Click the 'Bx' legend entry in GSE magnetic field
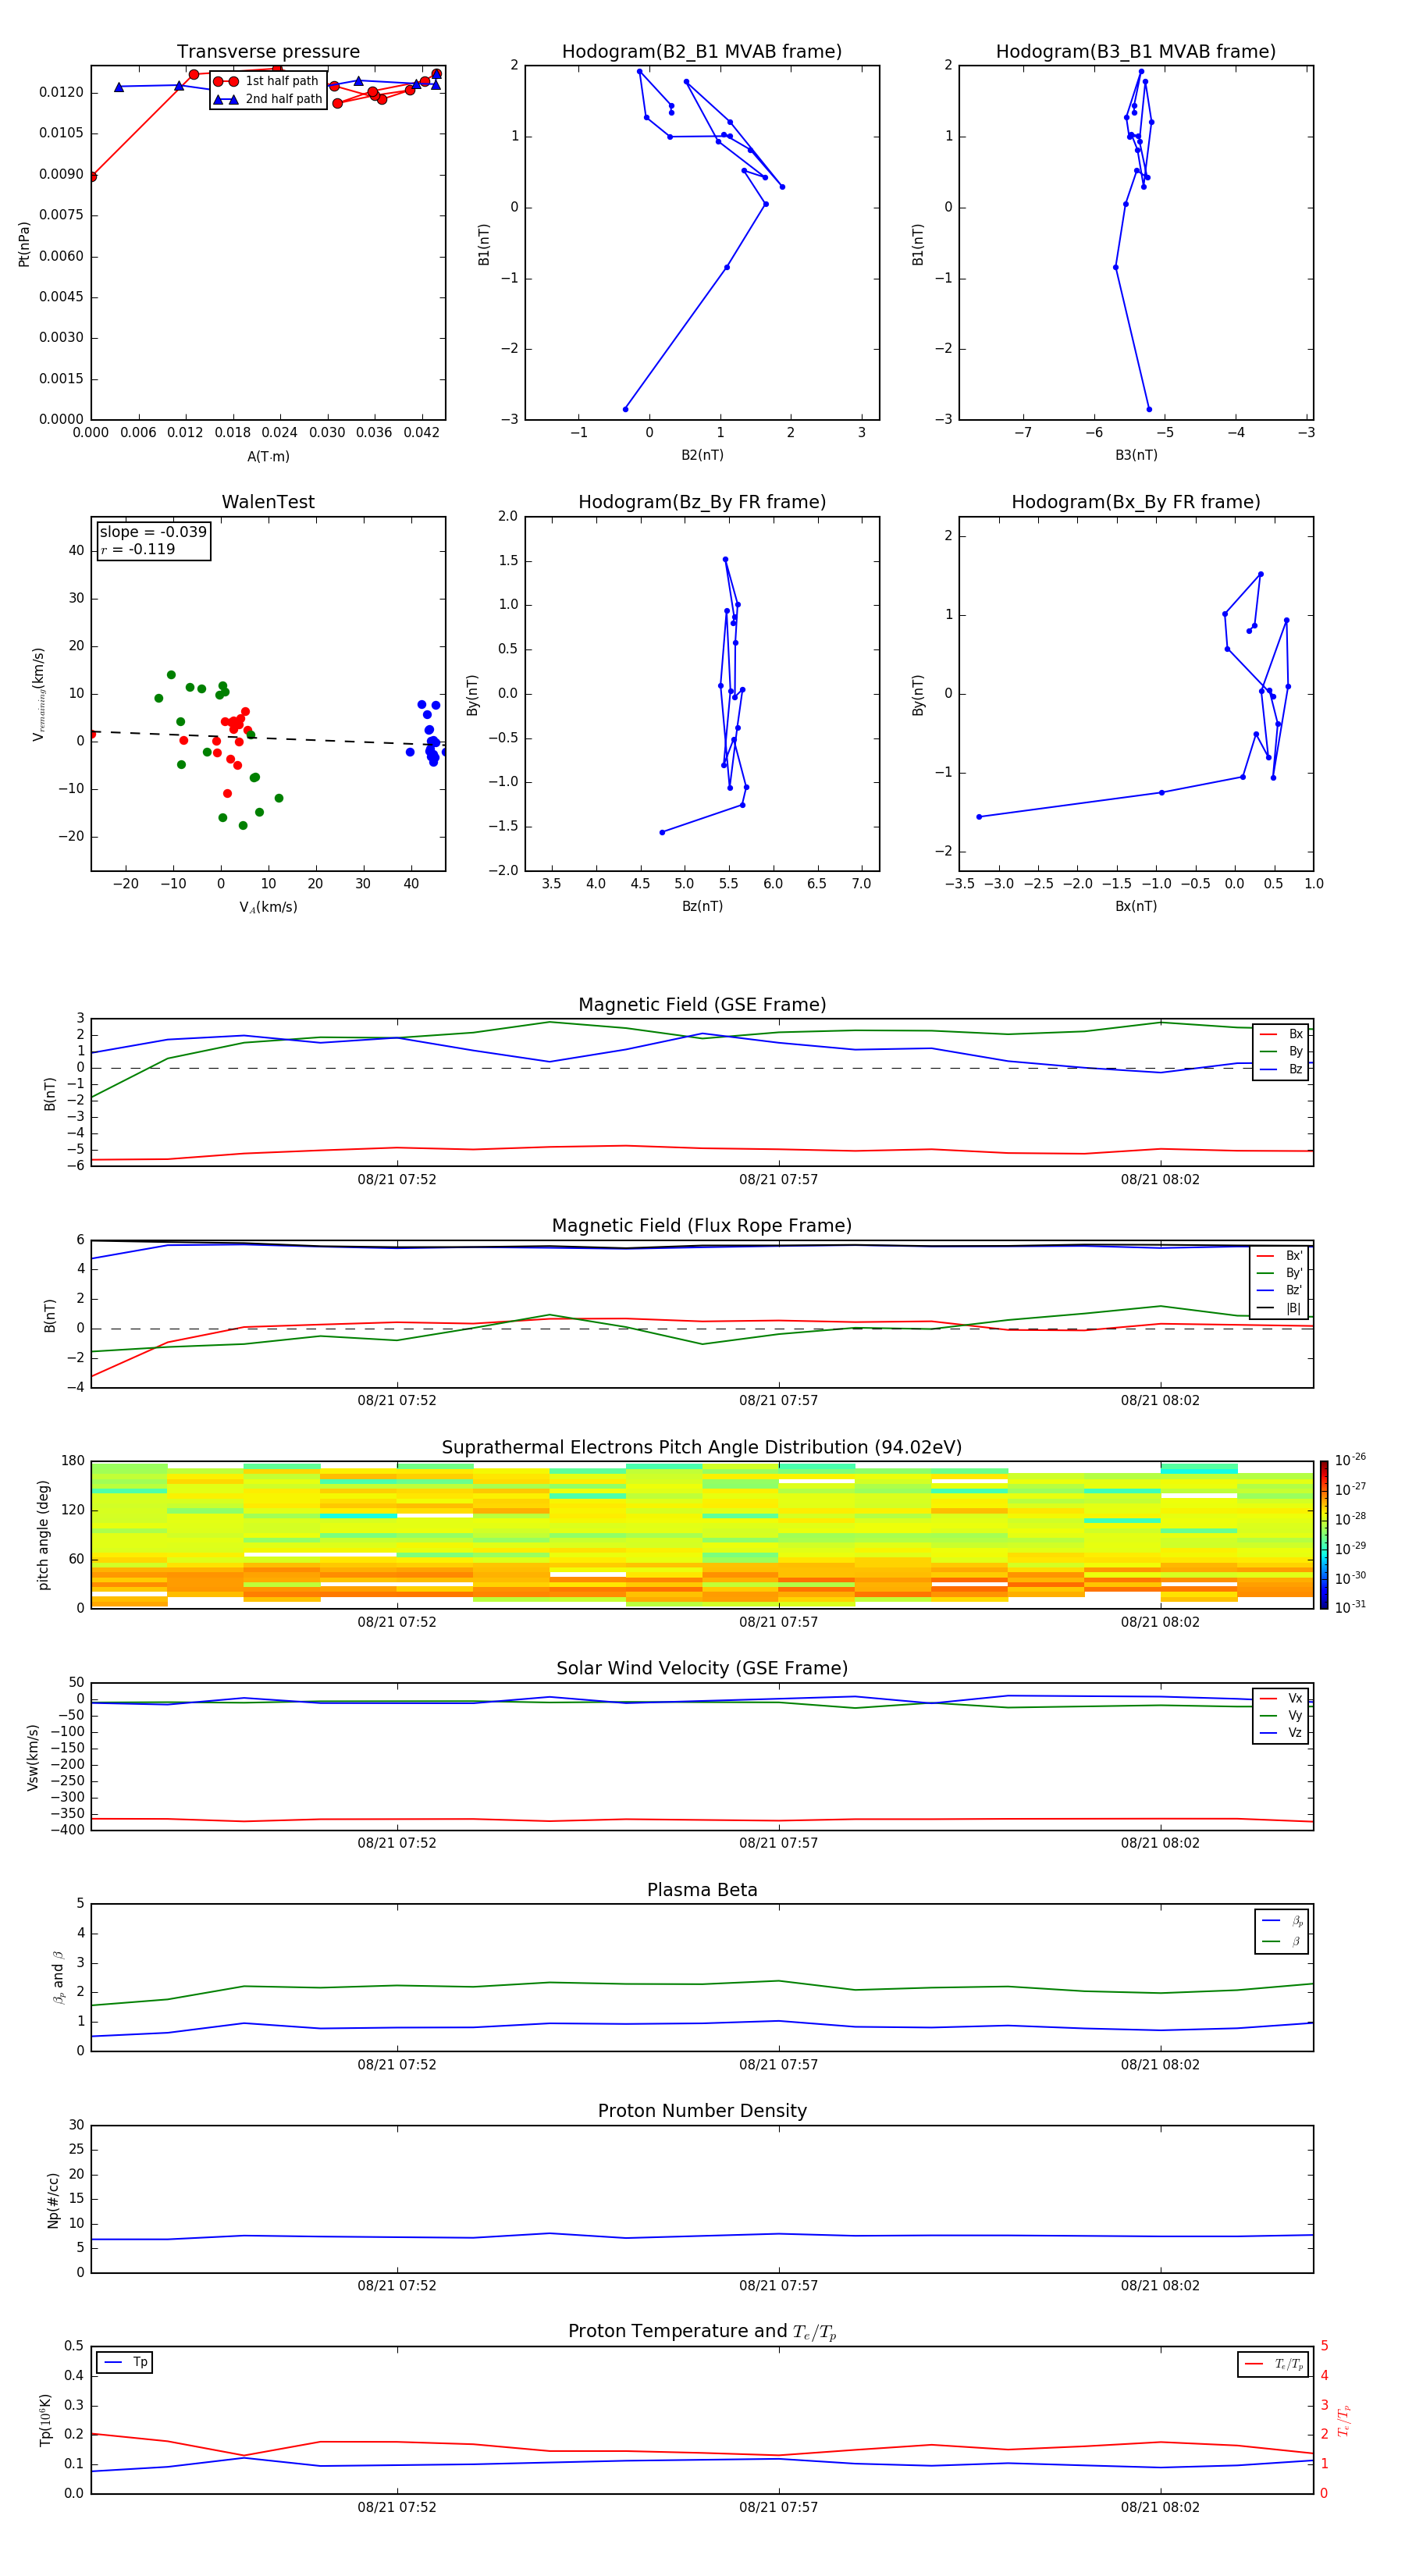This screenshot has height=2576, width=1405. coord(1282,1034)
